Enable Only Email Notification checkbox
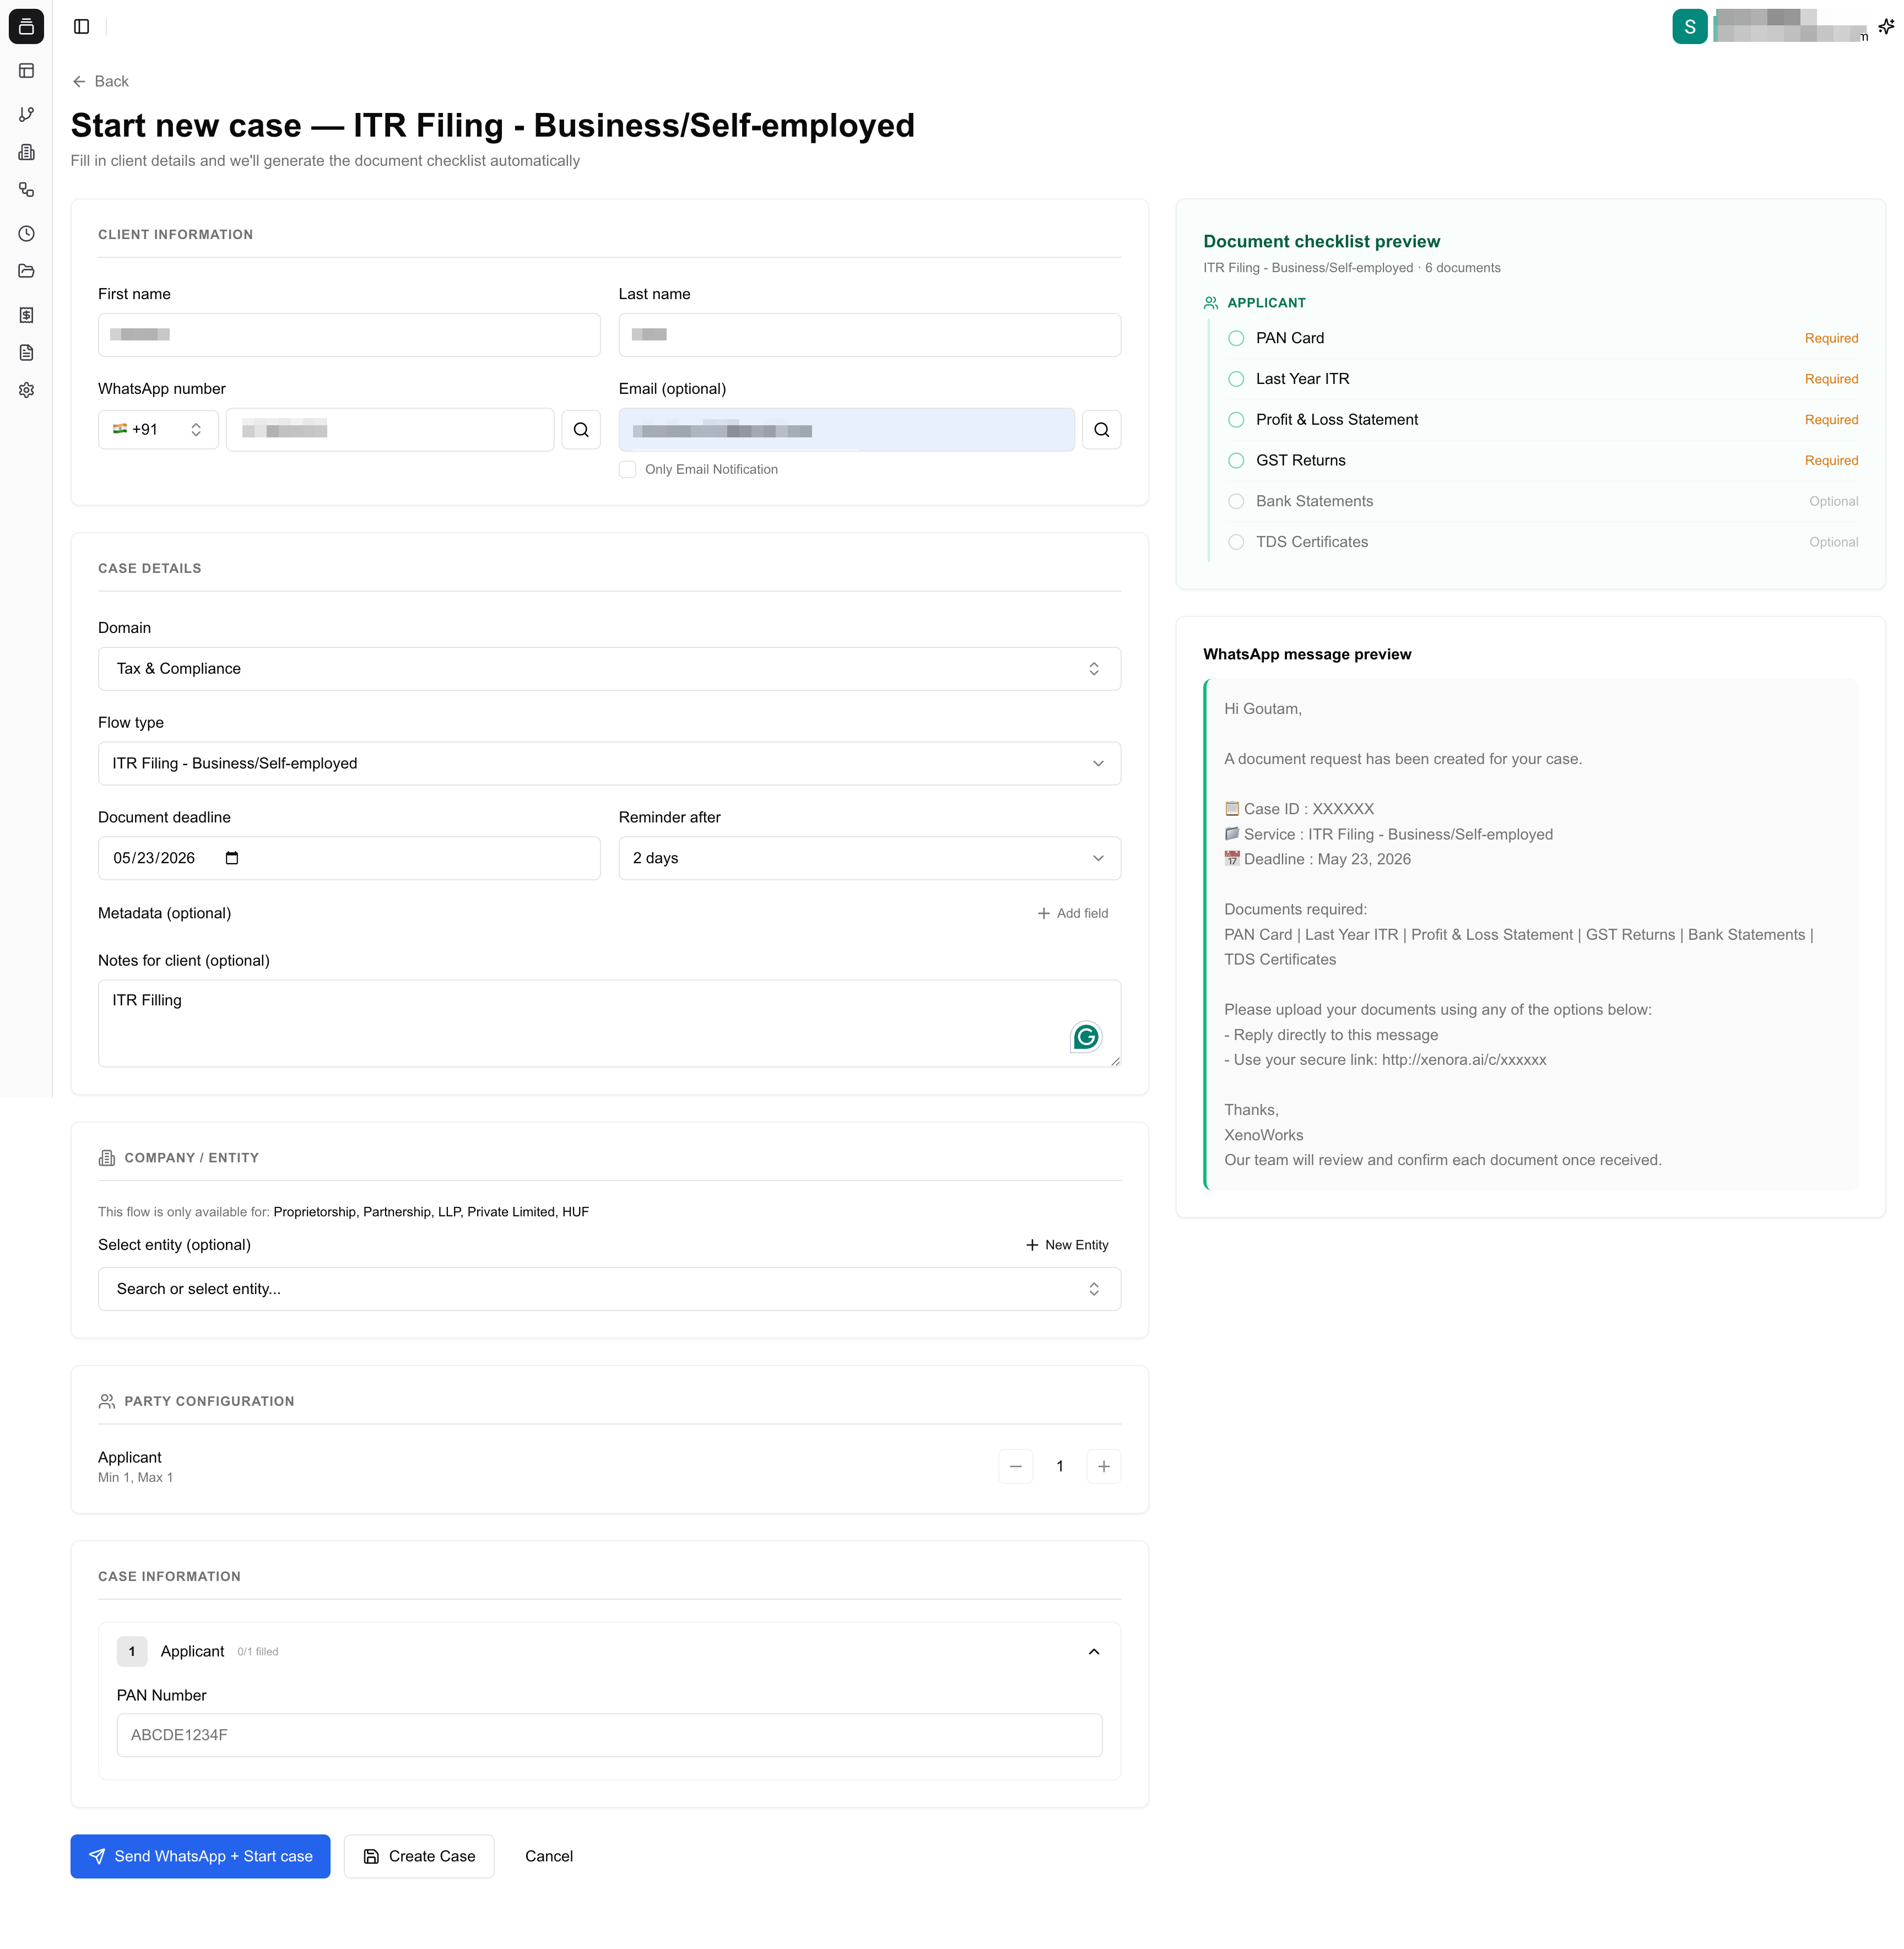Image resolution: width=1904 pixels, height=1949 pixels. [627, 470]
